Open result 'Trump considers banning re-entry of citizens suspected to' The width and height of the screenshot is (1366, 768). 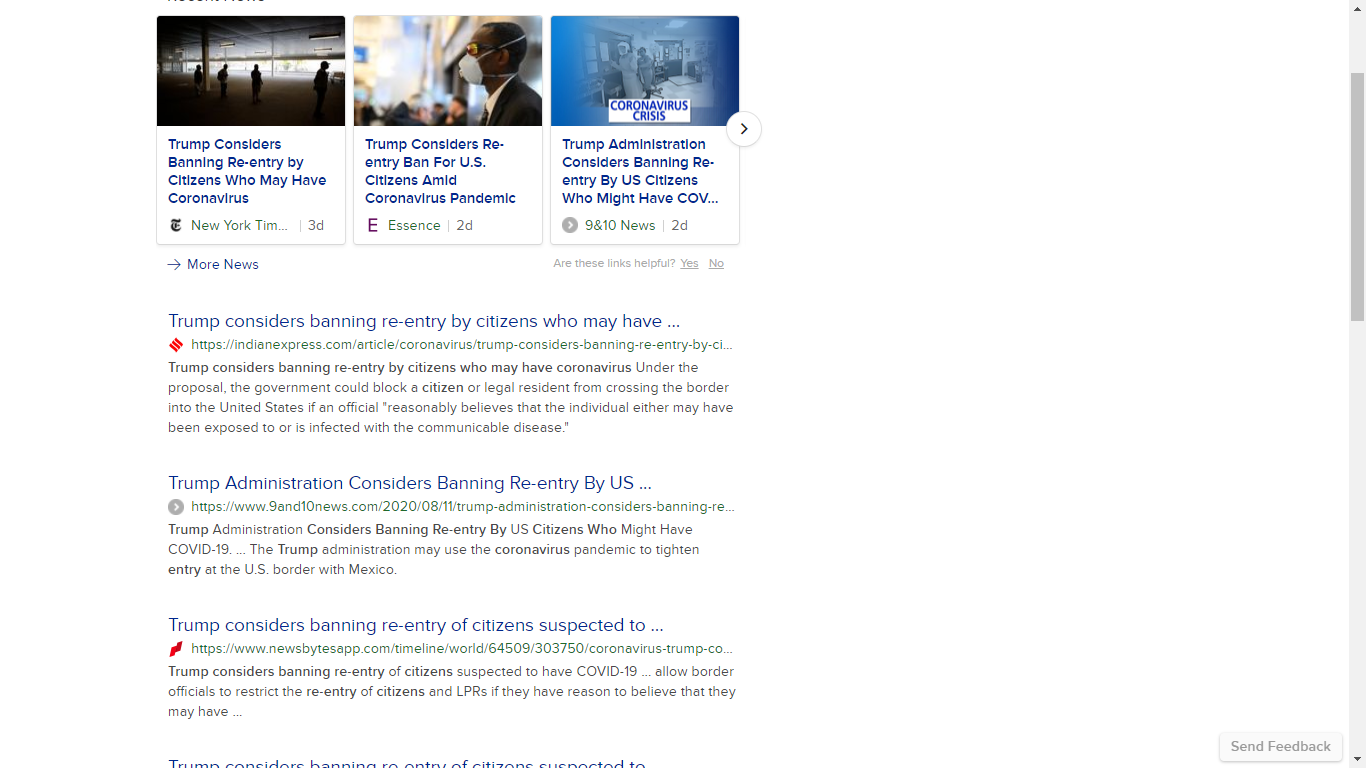pyautogui.click(x=416, y=625)
